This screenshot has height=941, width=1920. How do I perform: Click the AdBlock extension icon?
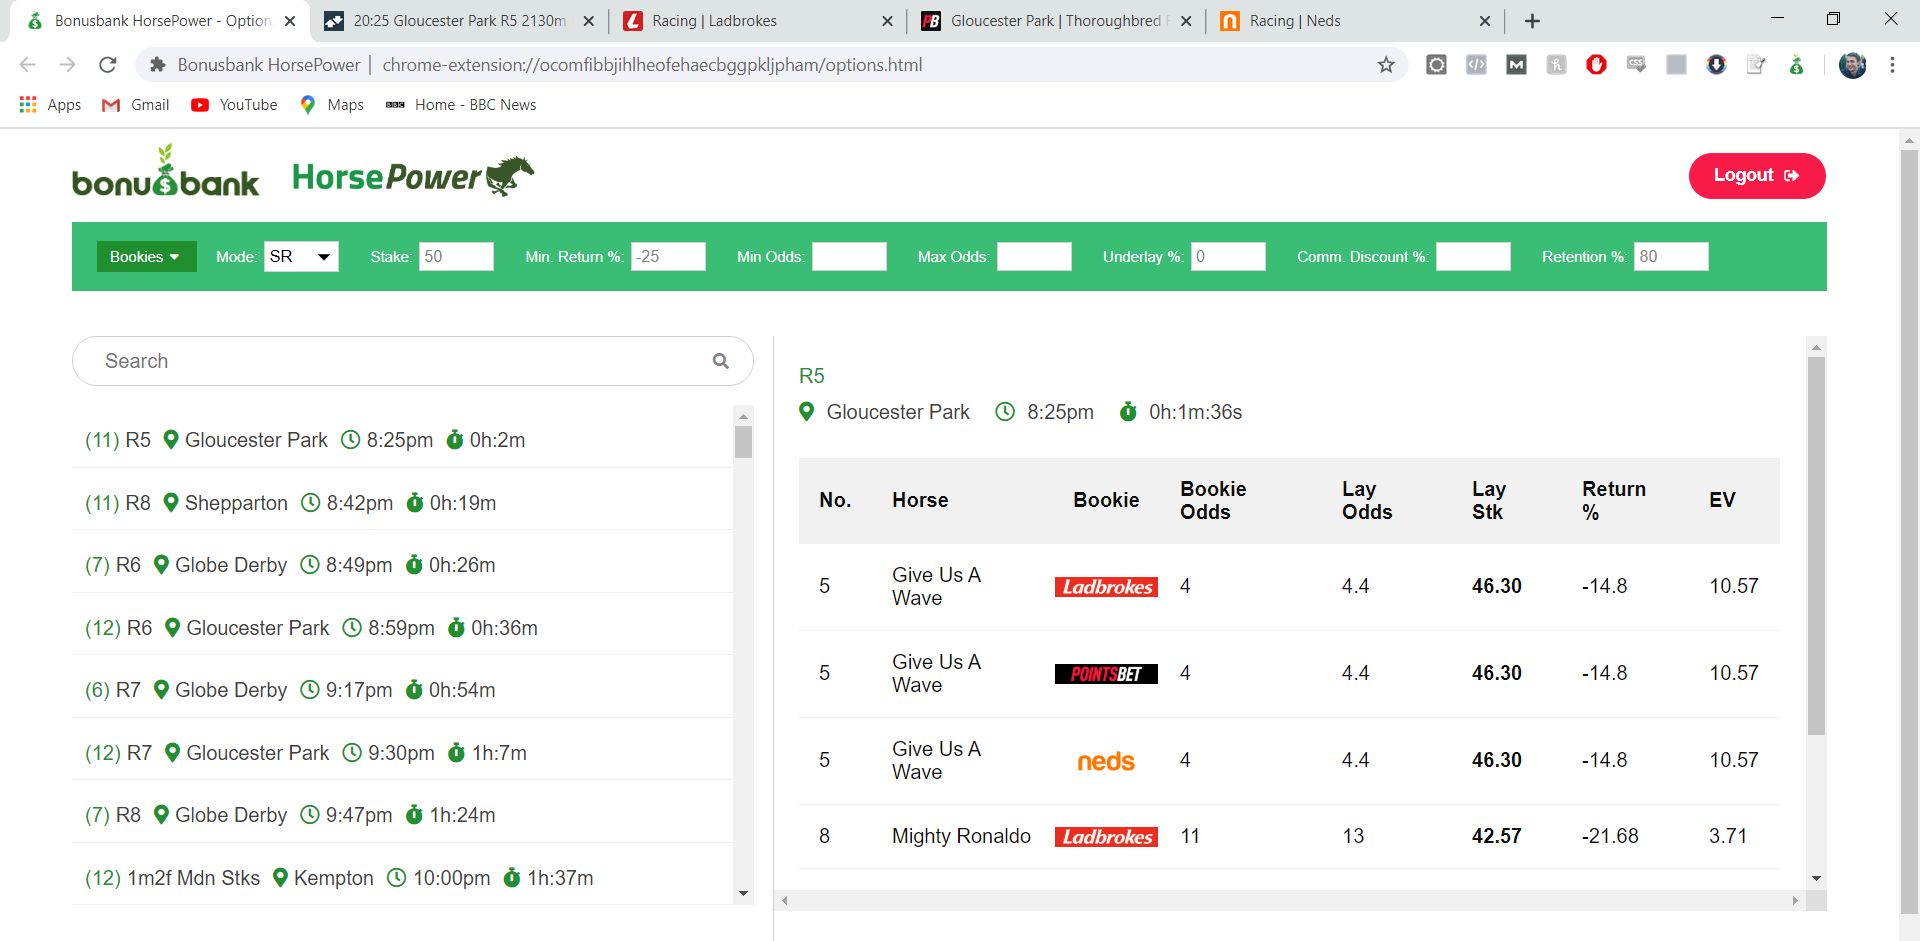click(1597, 64)
